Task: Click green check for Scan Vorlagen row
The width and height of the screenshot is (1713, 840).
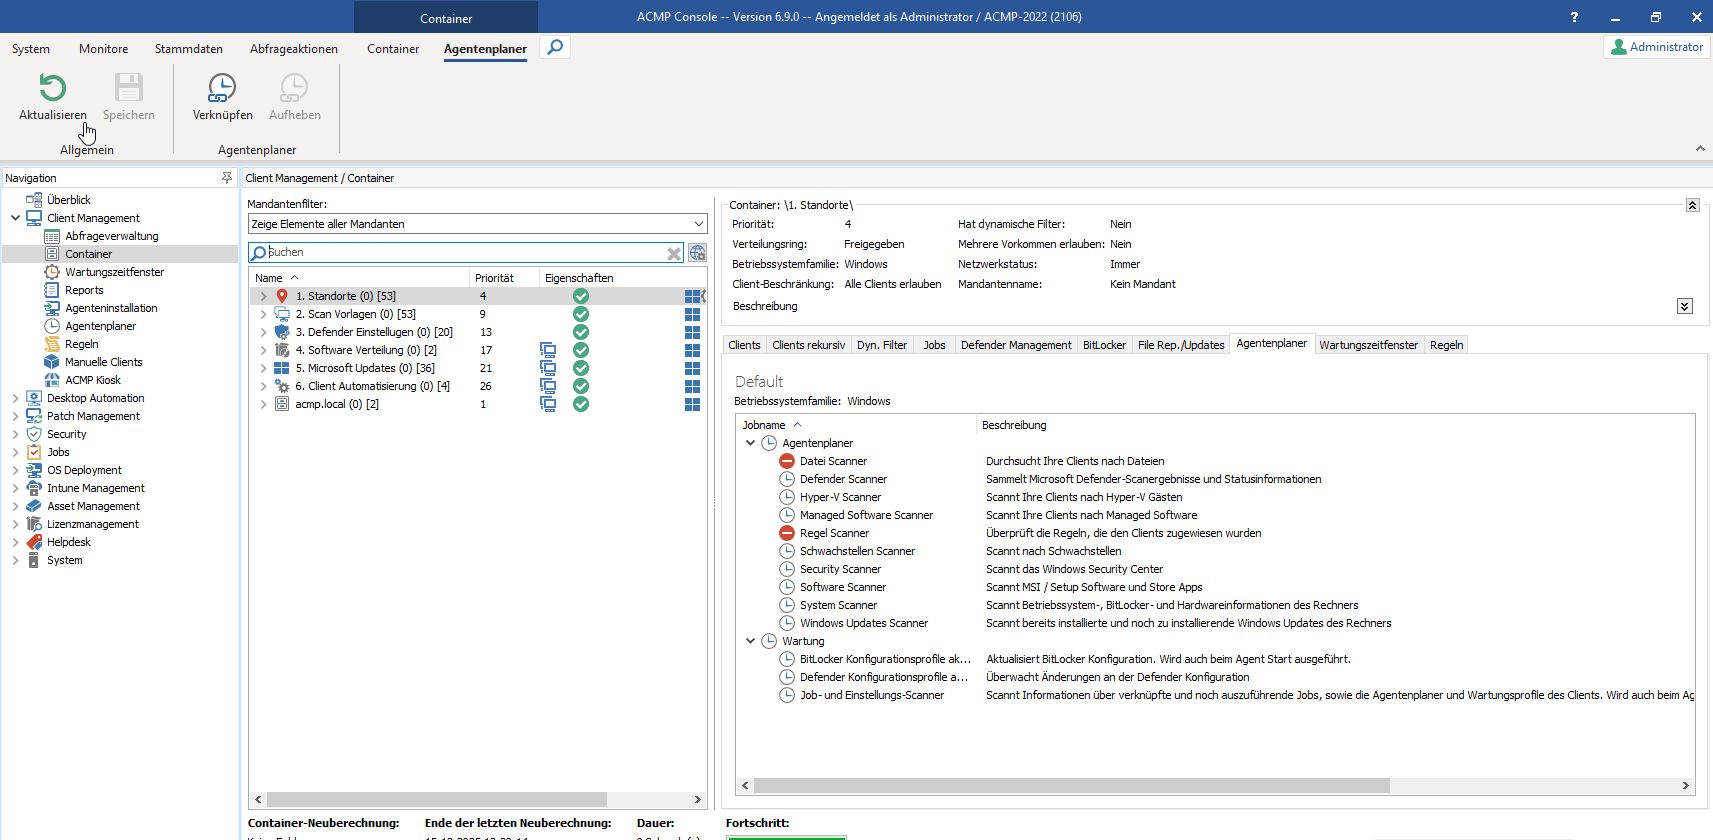Action: point(581,314)
